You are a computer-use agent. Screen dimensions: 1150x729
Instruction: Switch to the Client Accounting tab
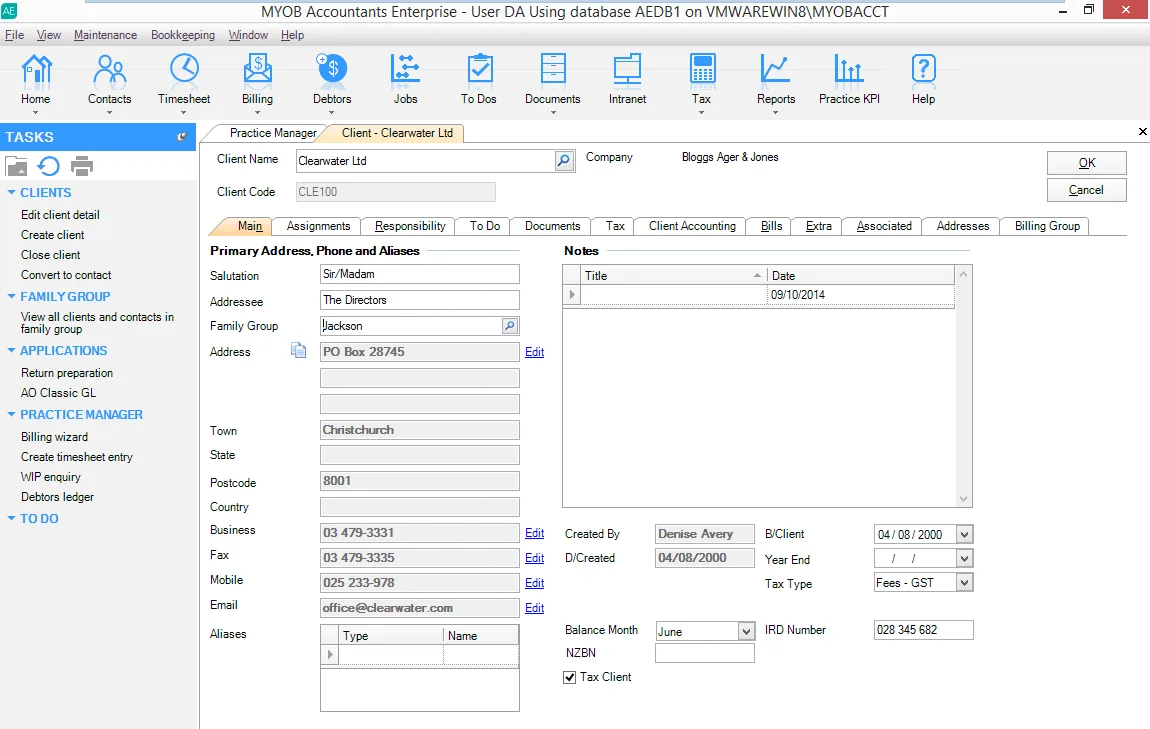[689, 226]
